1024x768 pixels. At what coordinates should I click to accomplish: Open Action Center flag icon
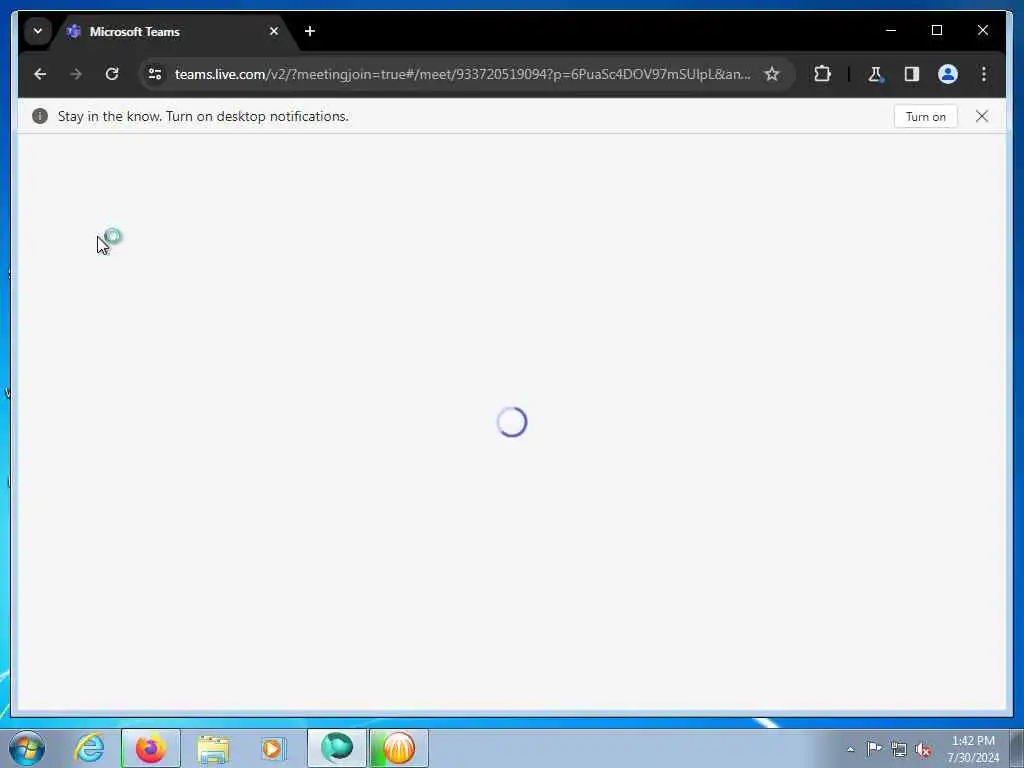874,748
